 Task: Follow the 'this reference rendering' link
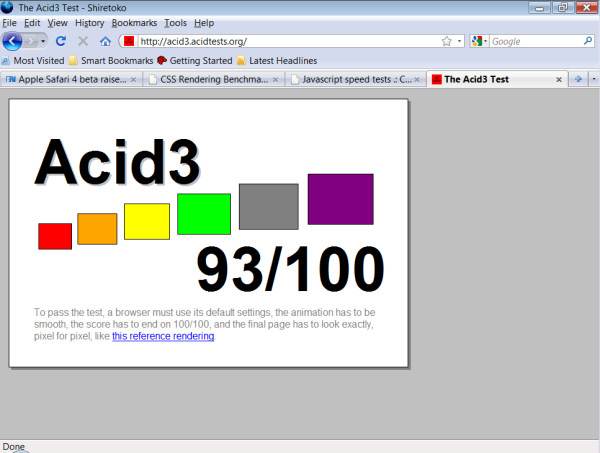(163, 336)
